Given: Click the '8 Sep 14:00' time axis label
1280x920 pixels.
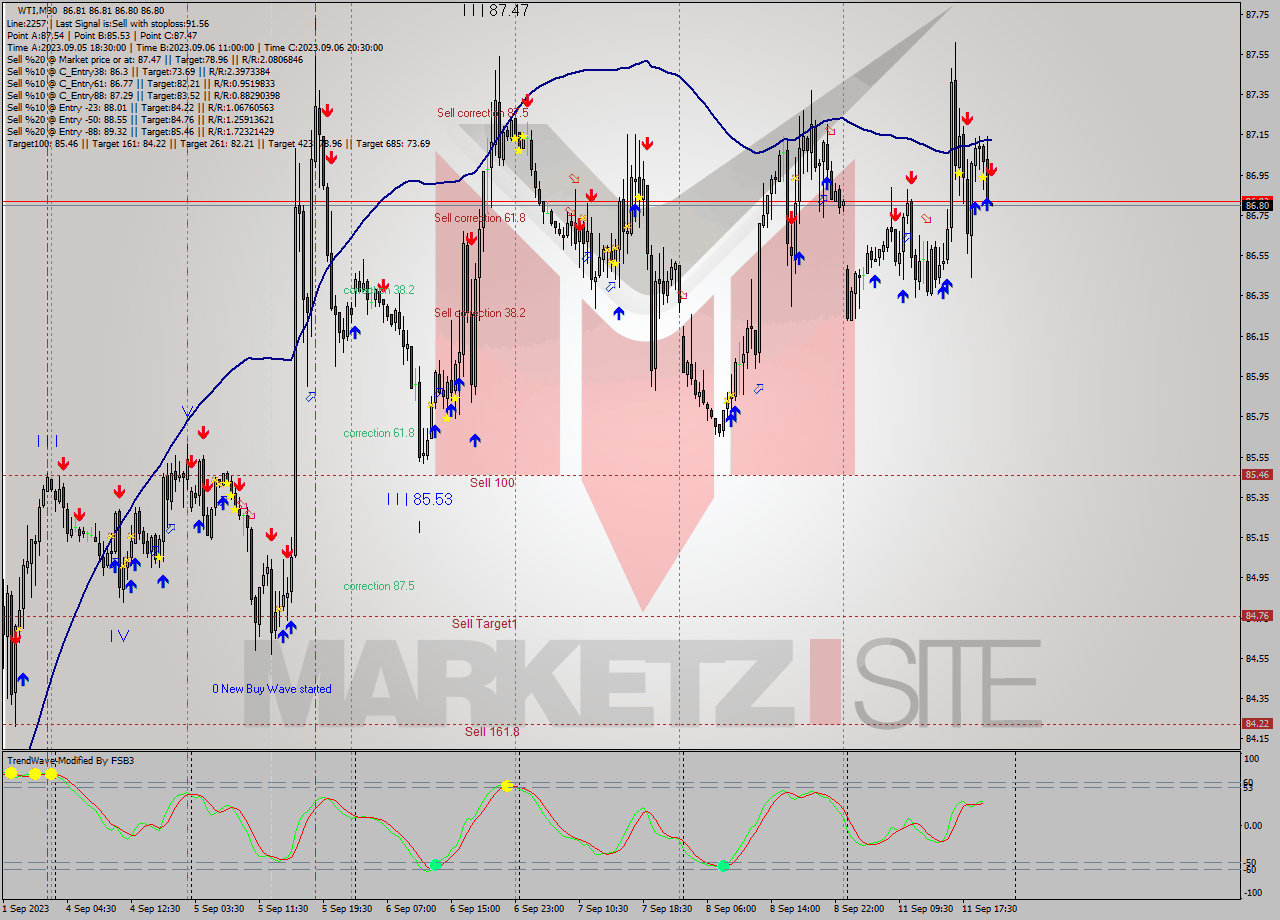Looking at the screenshot, I should (795, 909).
